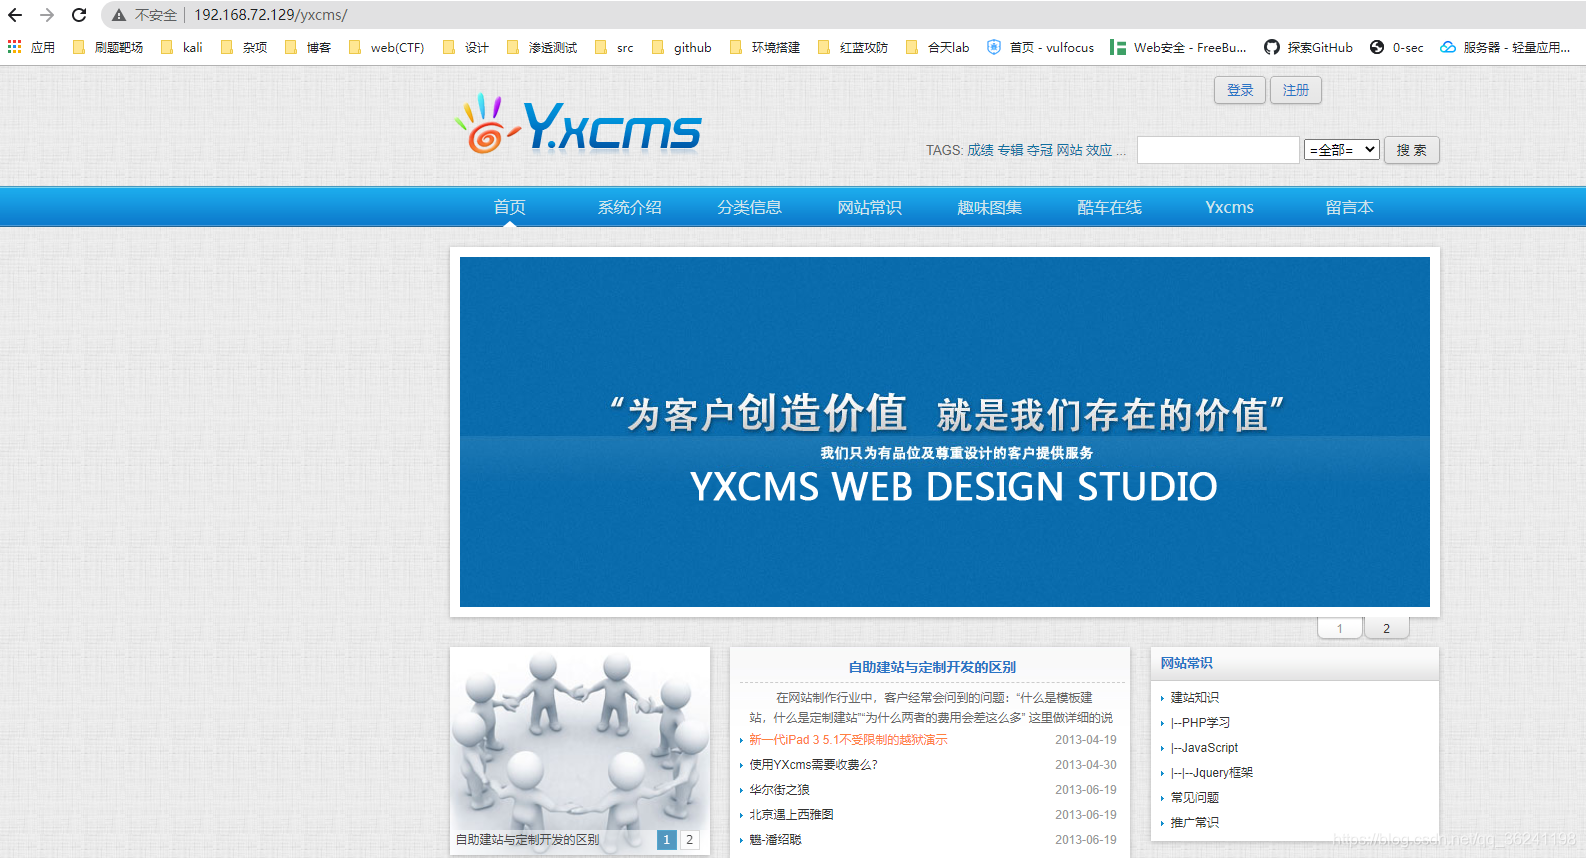Click the 登录 login button
Screen dimensions: 1586x858
click(x=1240, y=90)
